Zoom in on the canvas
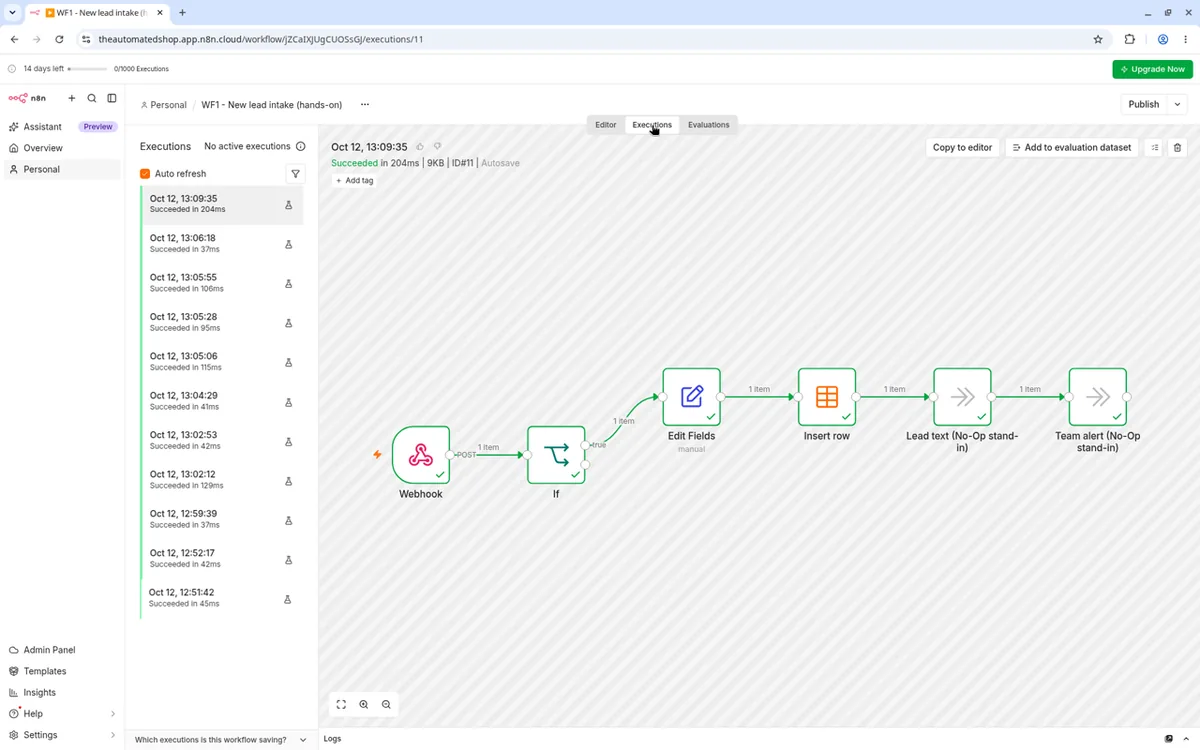Viewport: 1200px width, 750px height. tap(364, 704)
